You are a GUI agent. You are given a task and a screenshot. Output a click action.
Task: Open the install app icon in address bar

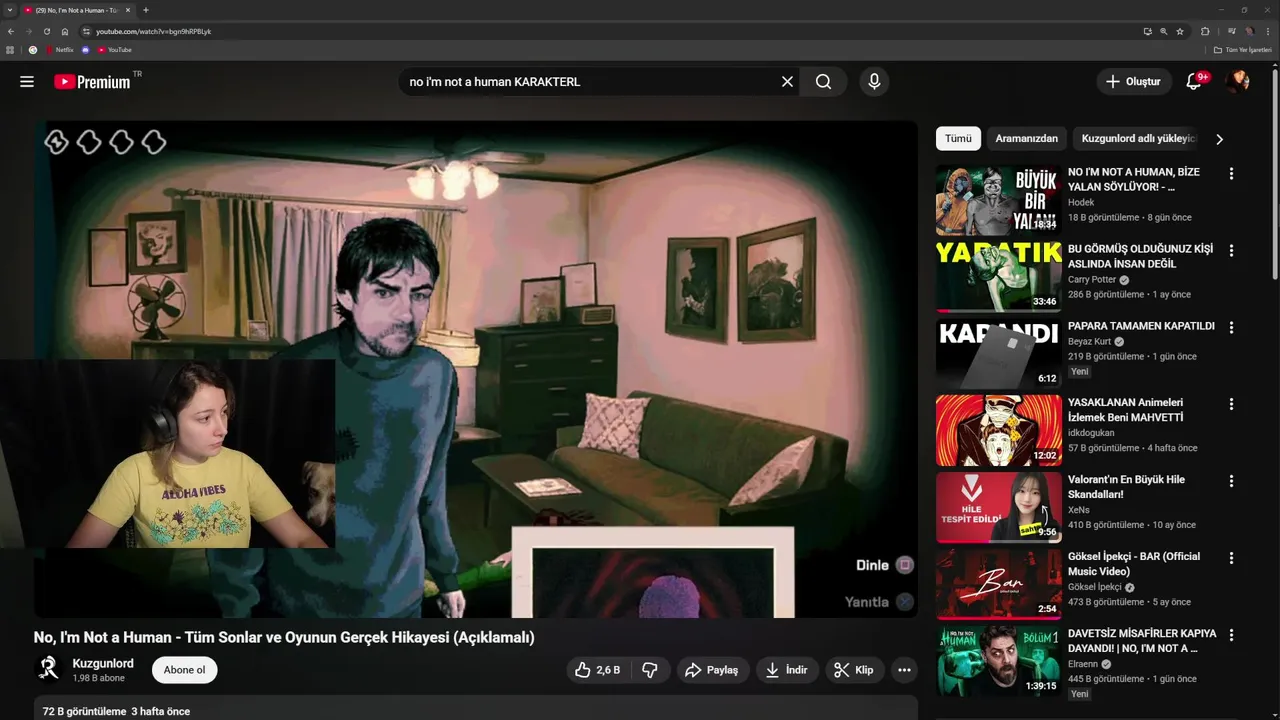[x=1147, y=31]
